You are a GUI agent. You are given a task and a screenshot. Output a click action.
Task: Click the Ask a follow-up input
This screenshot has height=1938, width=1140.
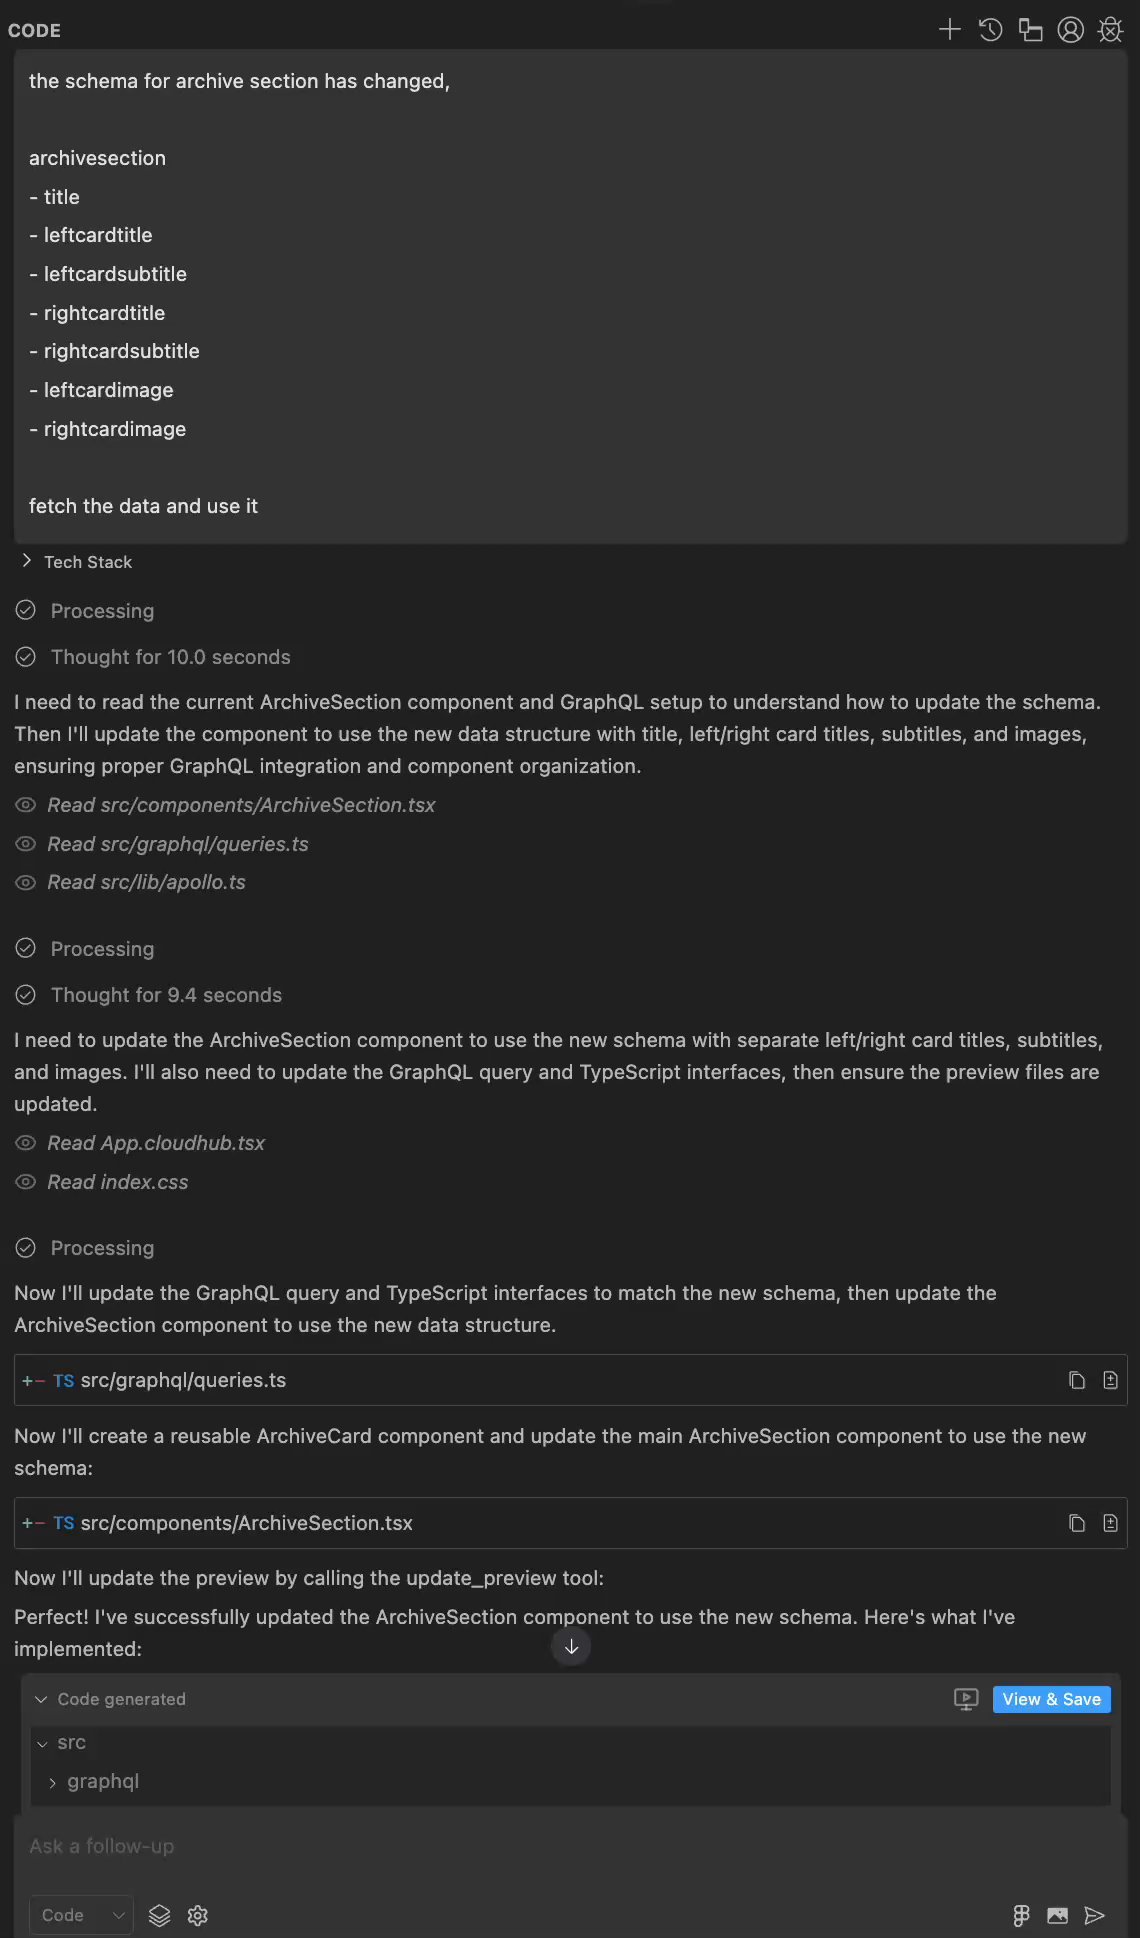(500, 1846)
